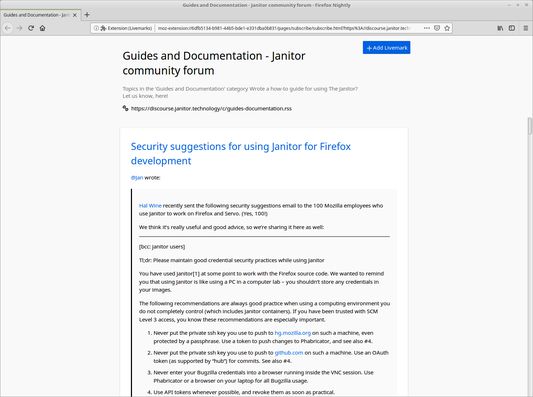This screenshot has height=397, width=533.
Task: Bookmark this page with the star icon
Action: (447, 28)
